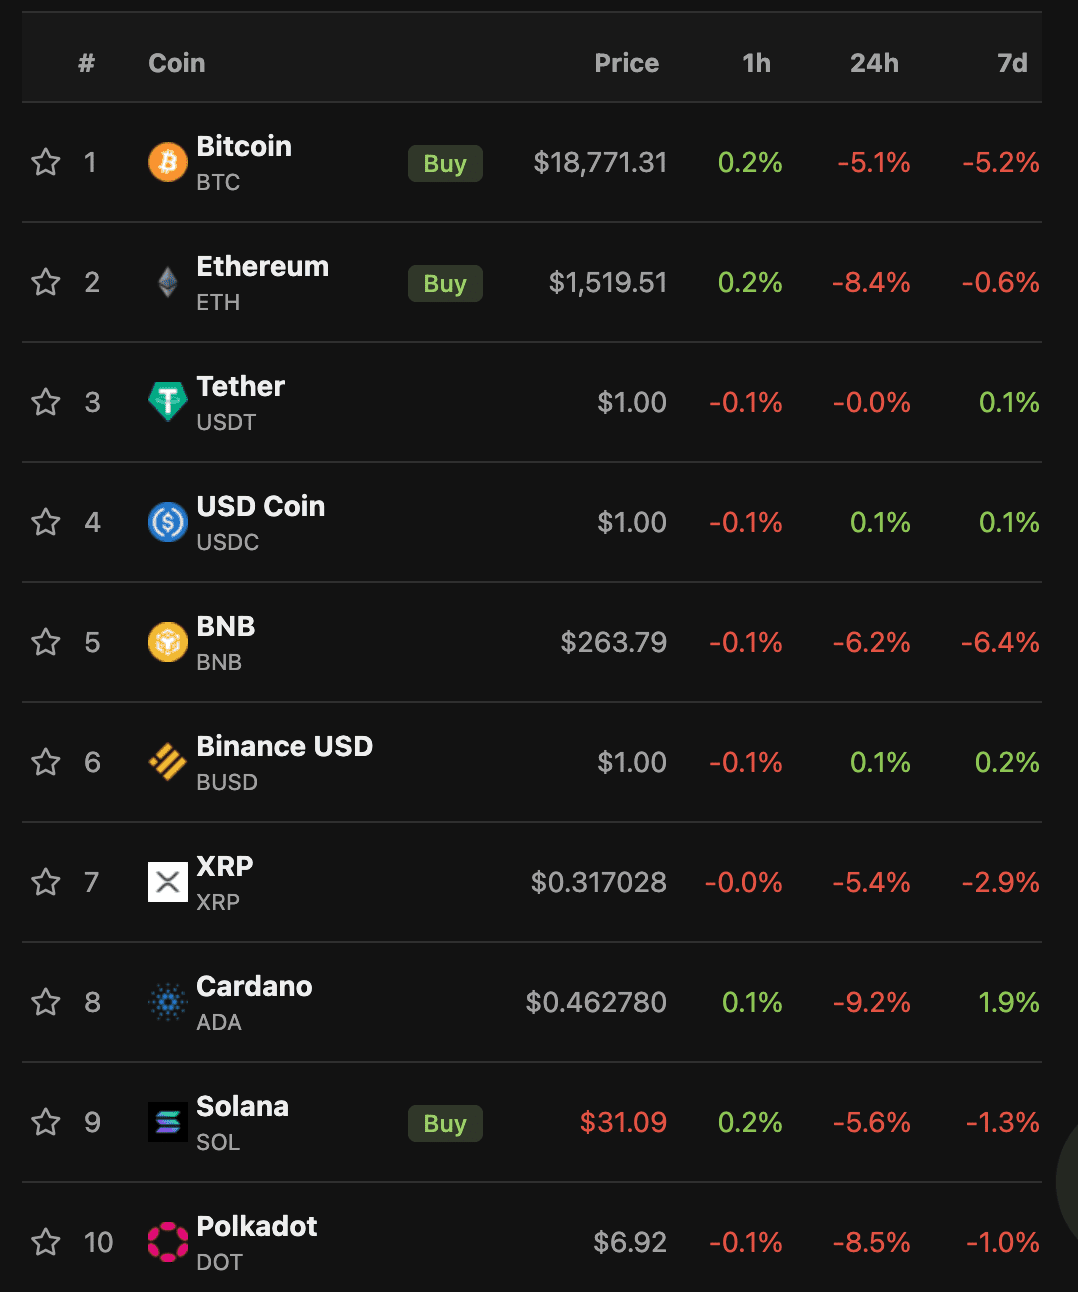1078x1292 pixels.
Task: Click the Solana logo icon
Action: 168,1122
